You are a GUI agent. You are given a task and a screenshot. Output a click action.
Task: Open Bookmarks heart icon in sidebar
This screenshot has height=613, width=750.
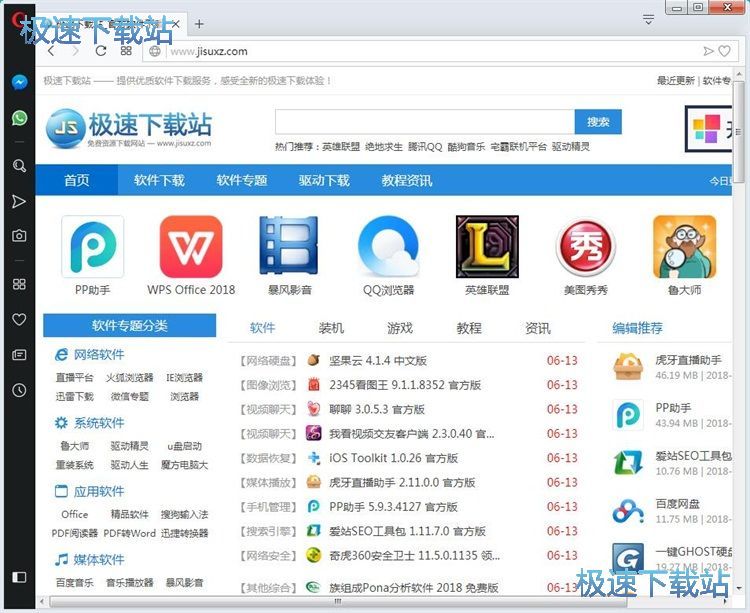point(19,320)
